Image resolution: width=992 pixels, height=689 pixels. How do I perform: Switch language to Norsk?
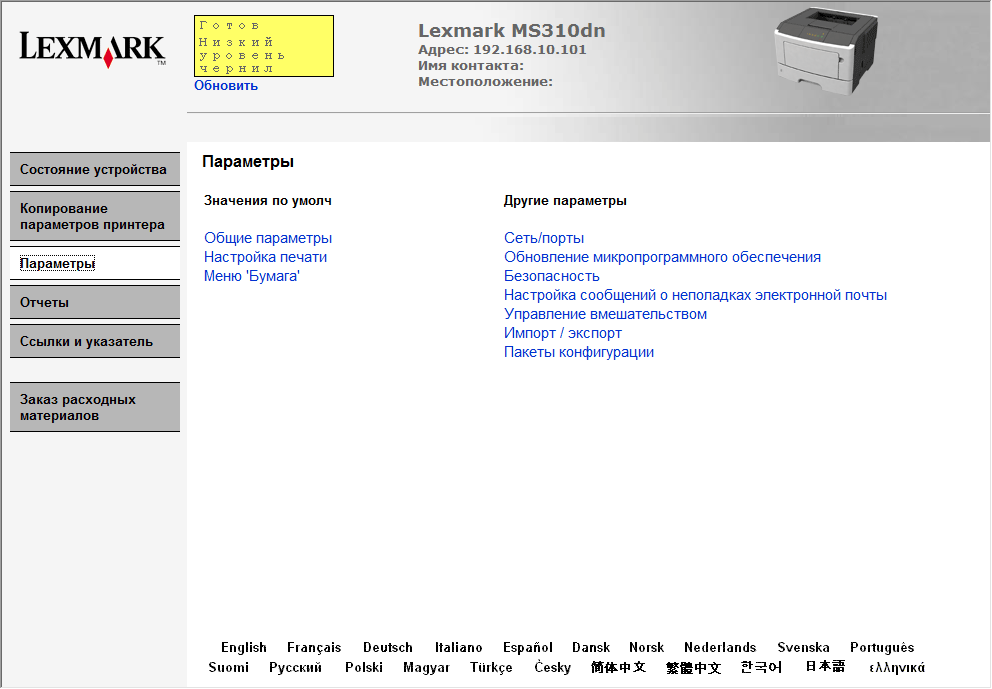coord(647,647)
